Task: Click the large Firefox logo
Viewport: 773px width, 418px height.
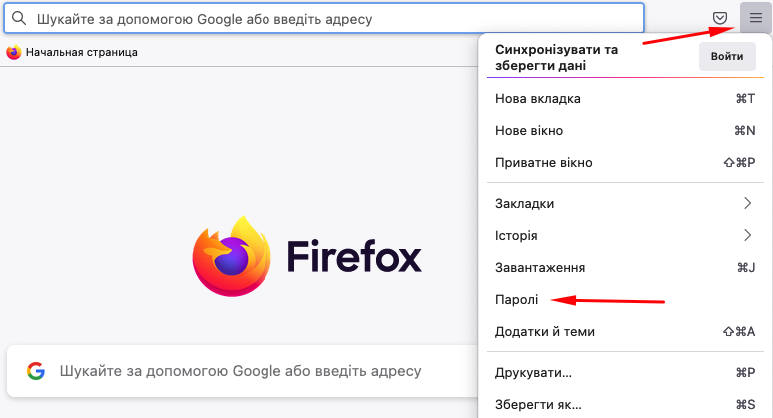Action: tap(232, 256)
